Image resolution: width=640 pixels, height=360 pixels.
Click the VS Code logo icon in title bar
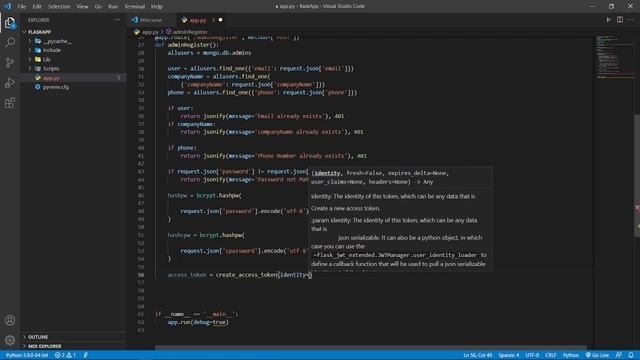pos(7,6)
